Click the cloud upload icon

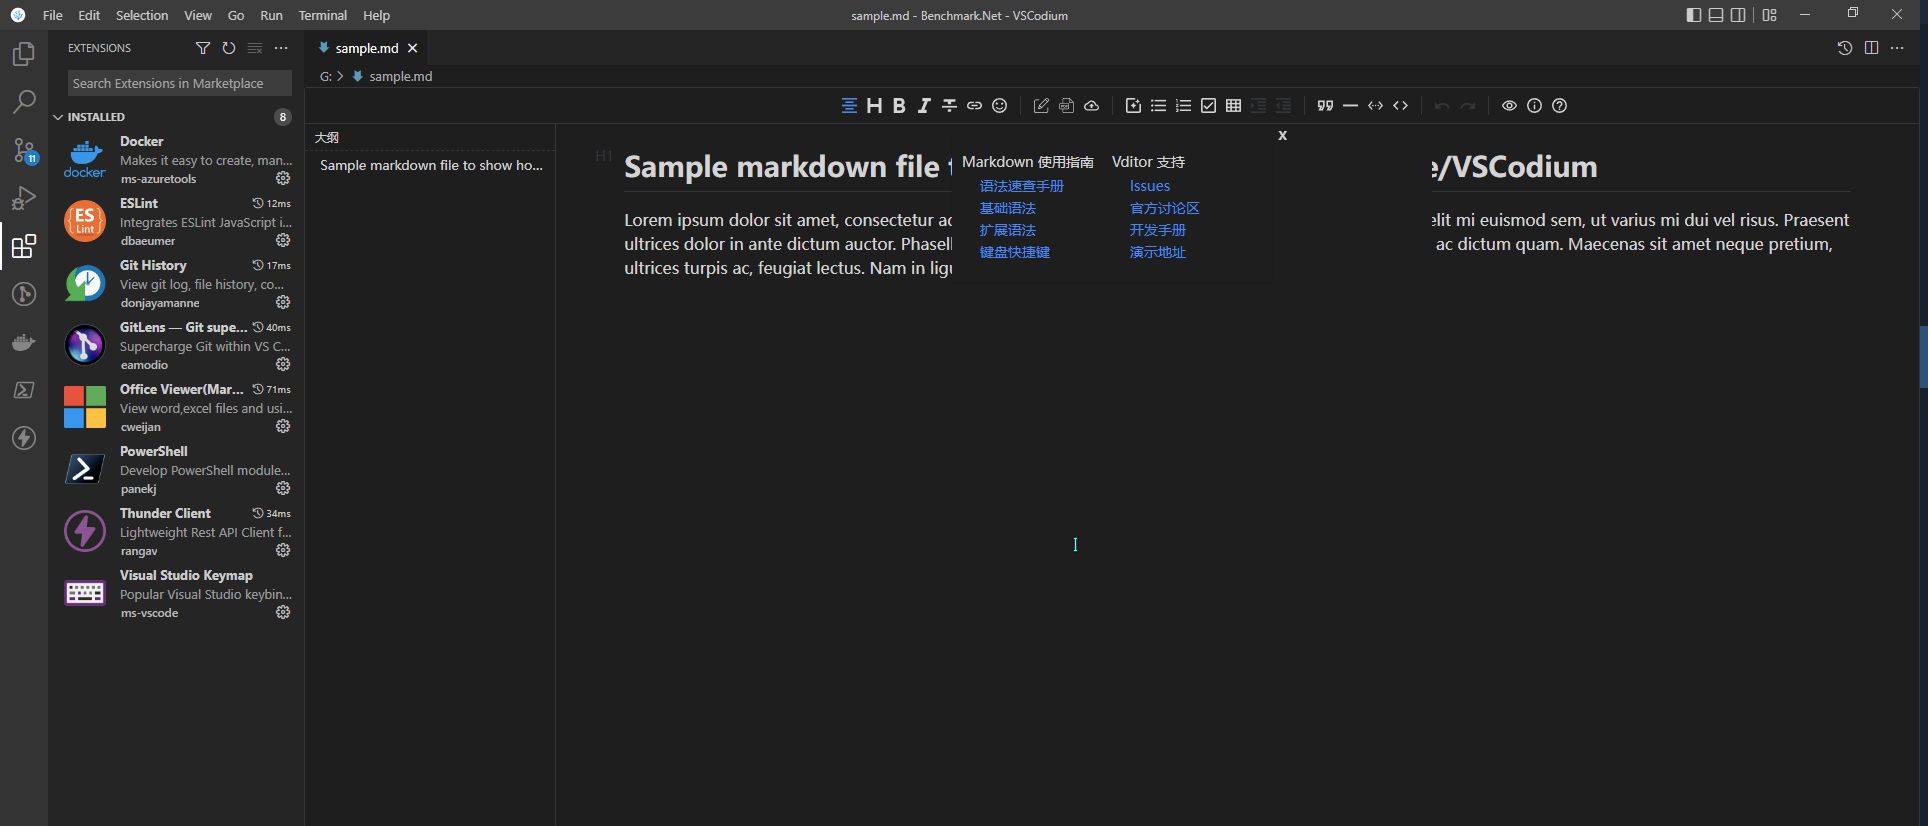point(1091,106)
